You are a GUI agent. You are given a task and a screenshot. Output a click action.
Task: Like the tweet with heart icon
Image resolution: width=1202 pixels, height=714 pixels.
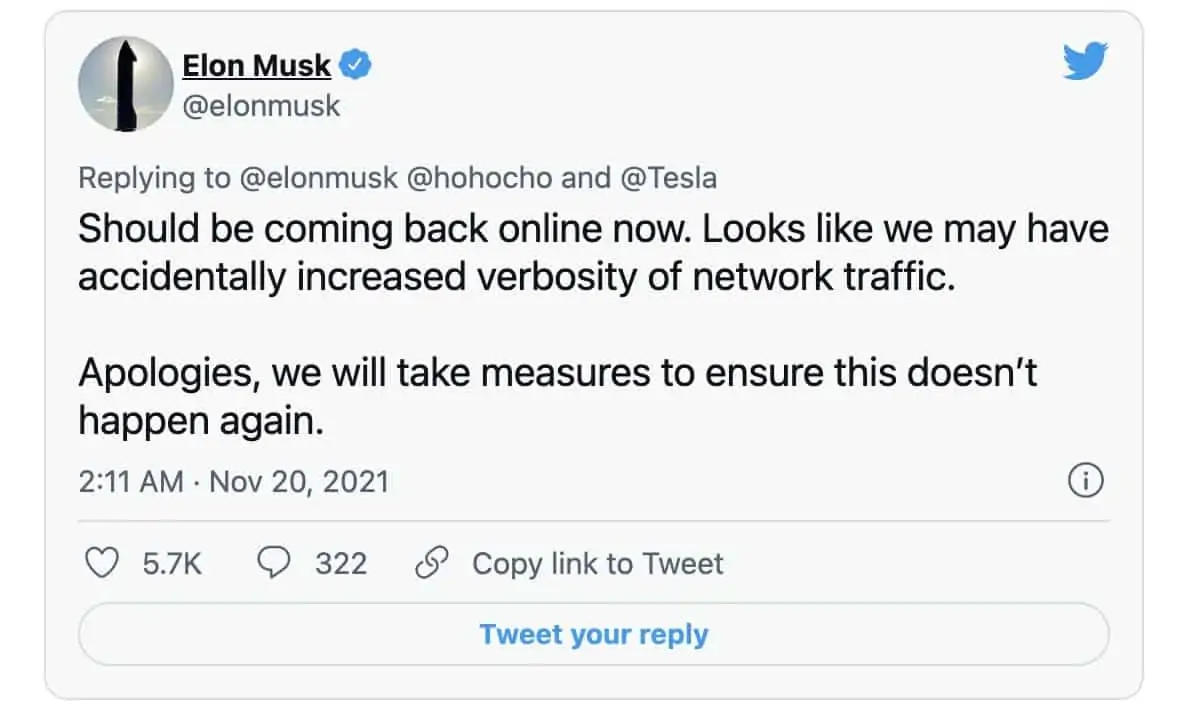point(100,564)
